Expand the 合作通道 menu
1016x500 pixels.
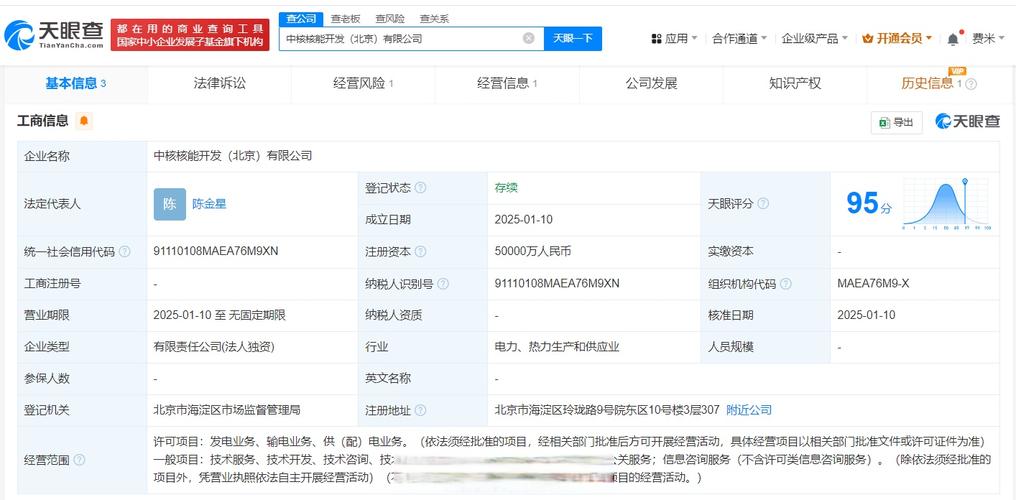pos(740,38)
